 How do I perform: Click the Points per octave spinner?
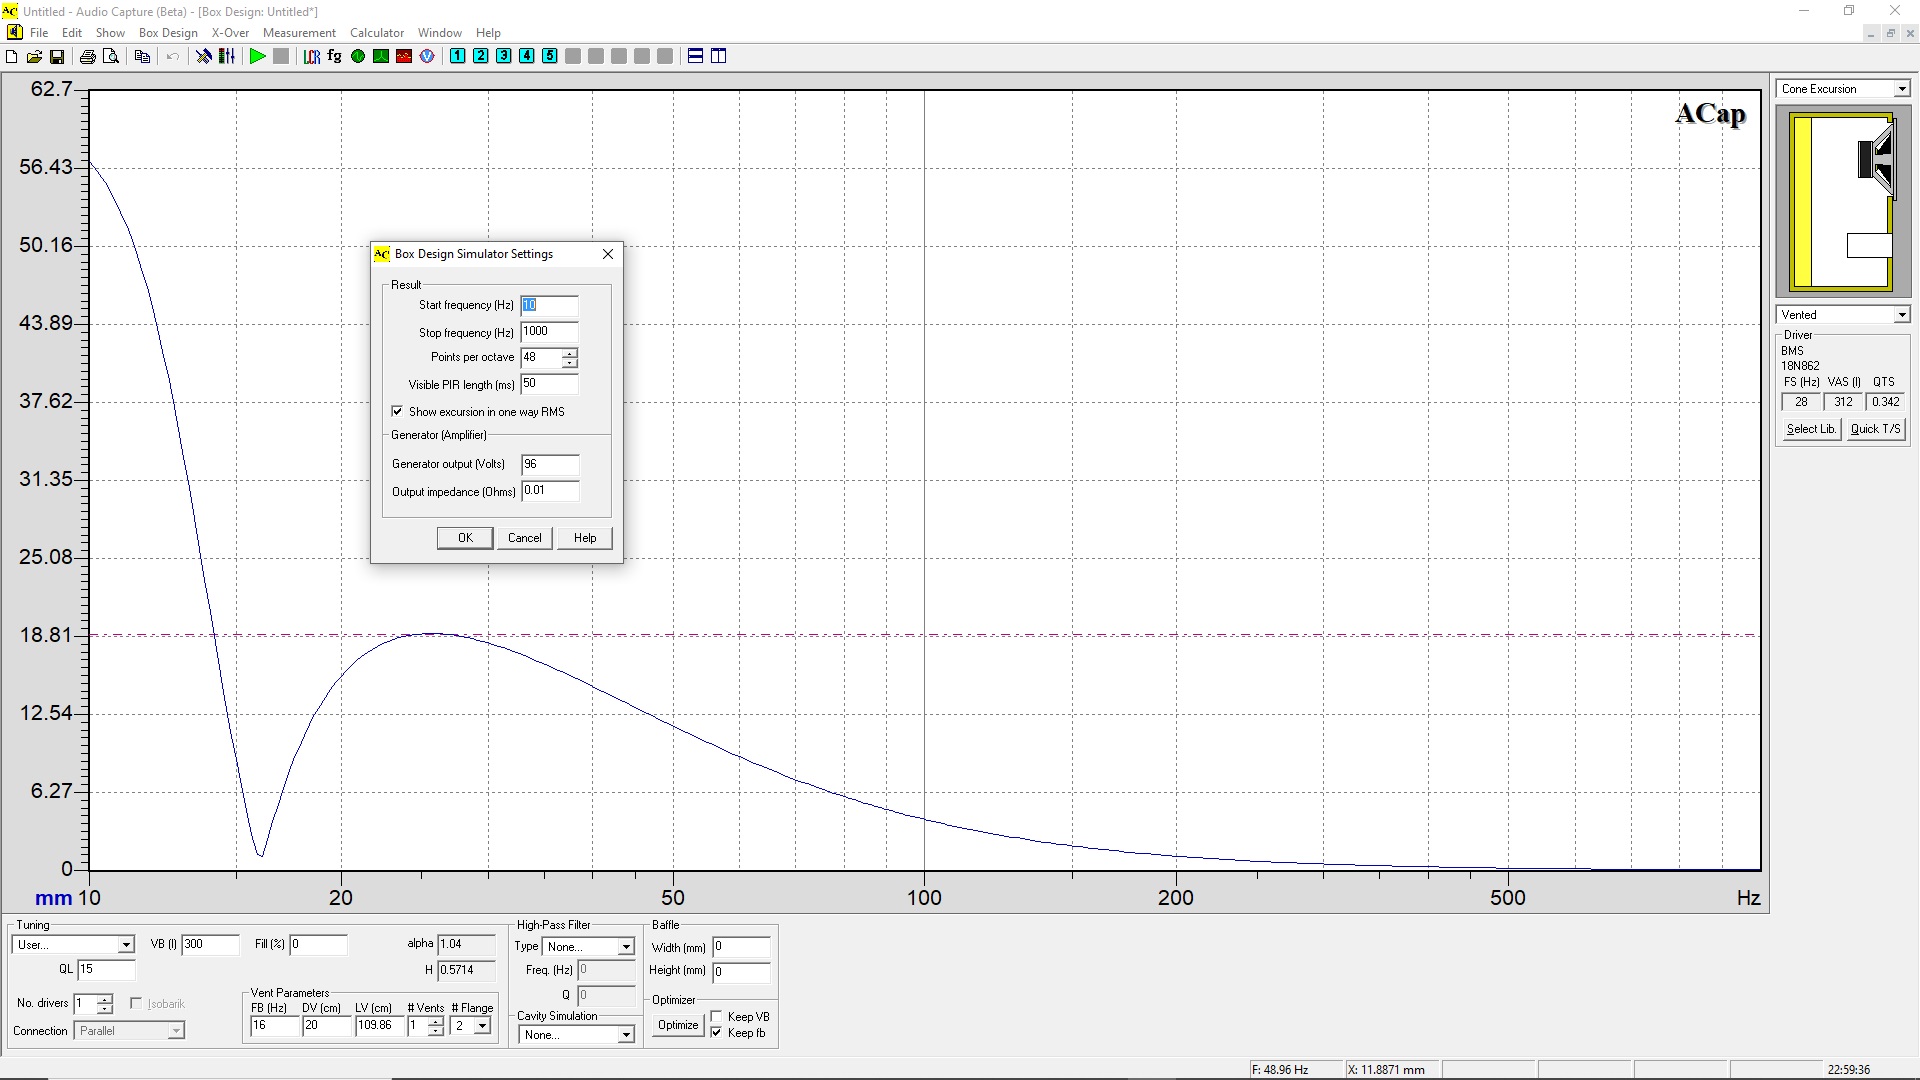(x=569, y=358)
